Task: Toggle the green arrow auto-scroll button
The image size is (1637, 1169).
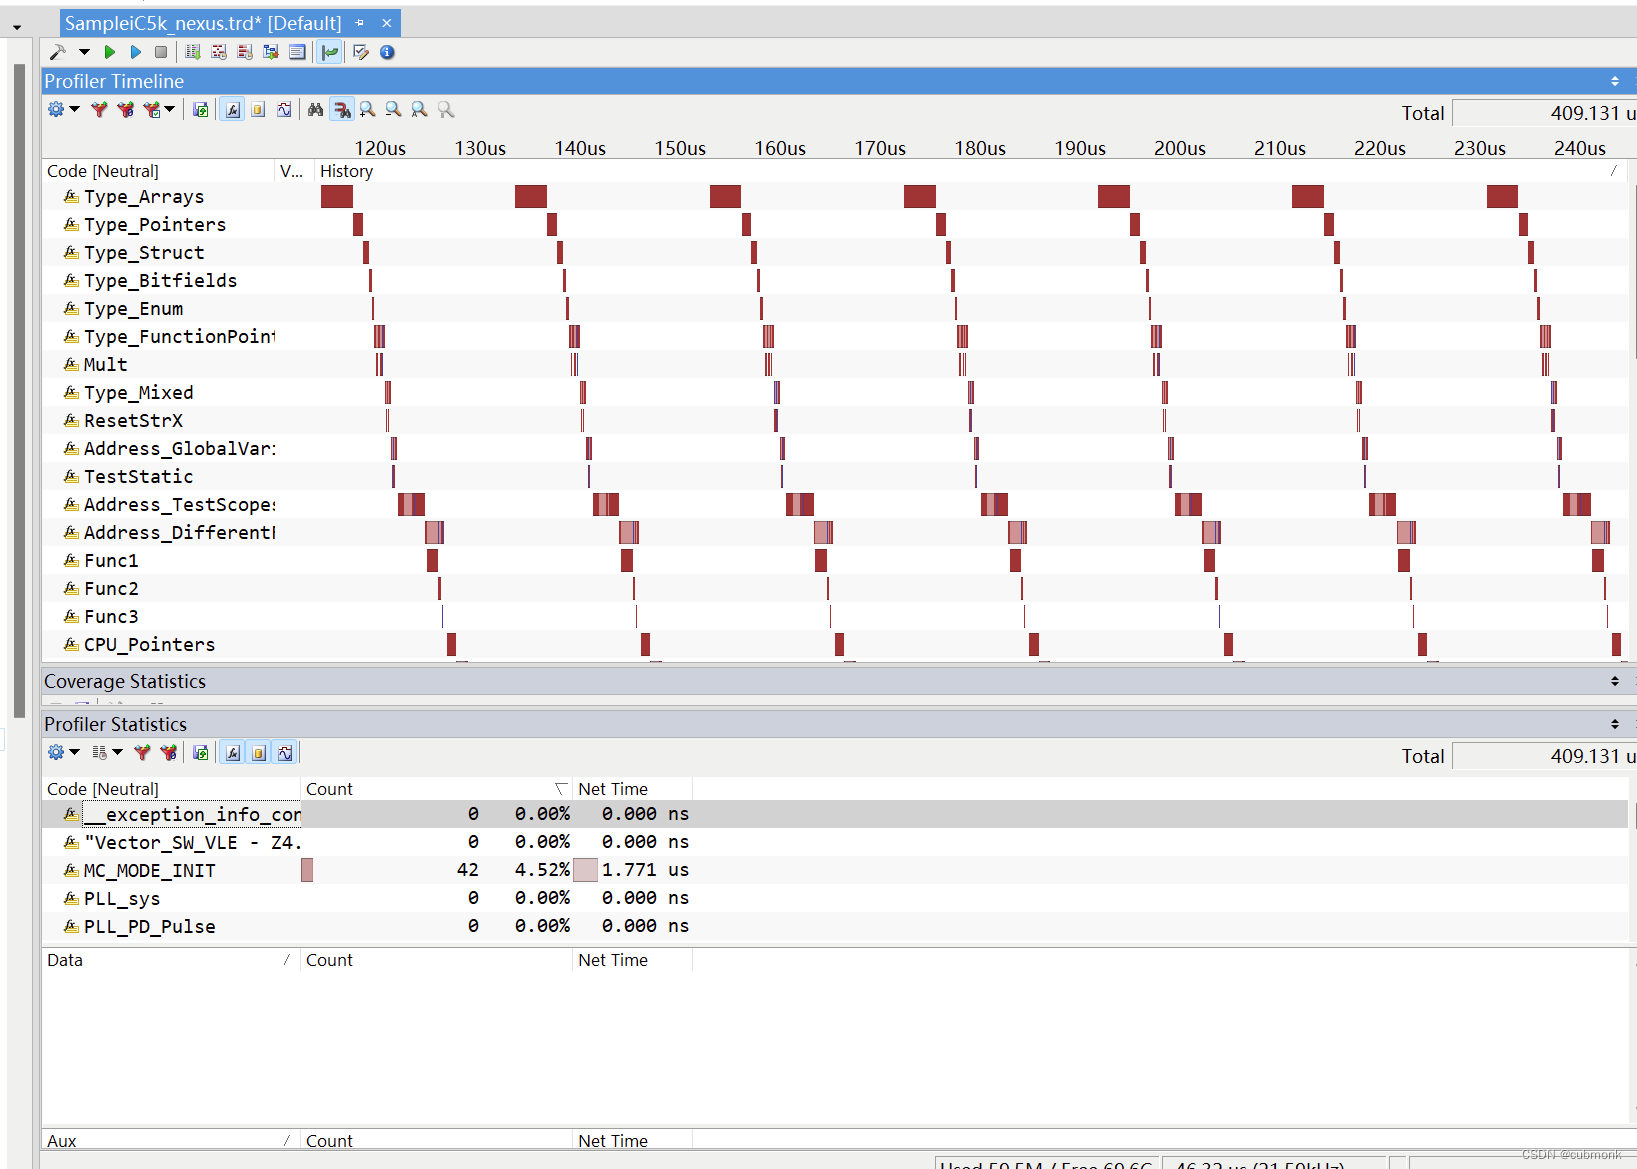Action: pos(330,52)
